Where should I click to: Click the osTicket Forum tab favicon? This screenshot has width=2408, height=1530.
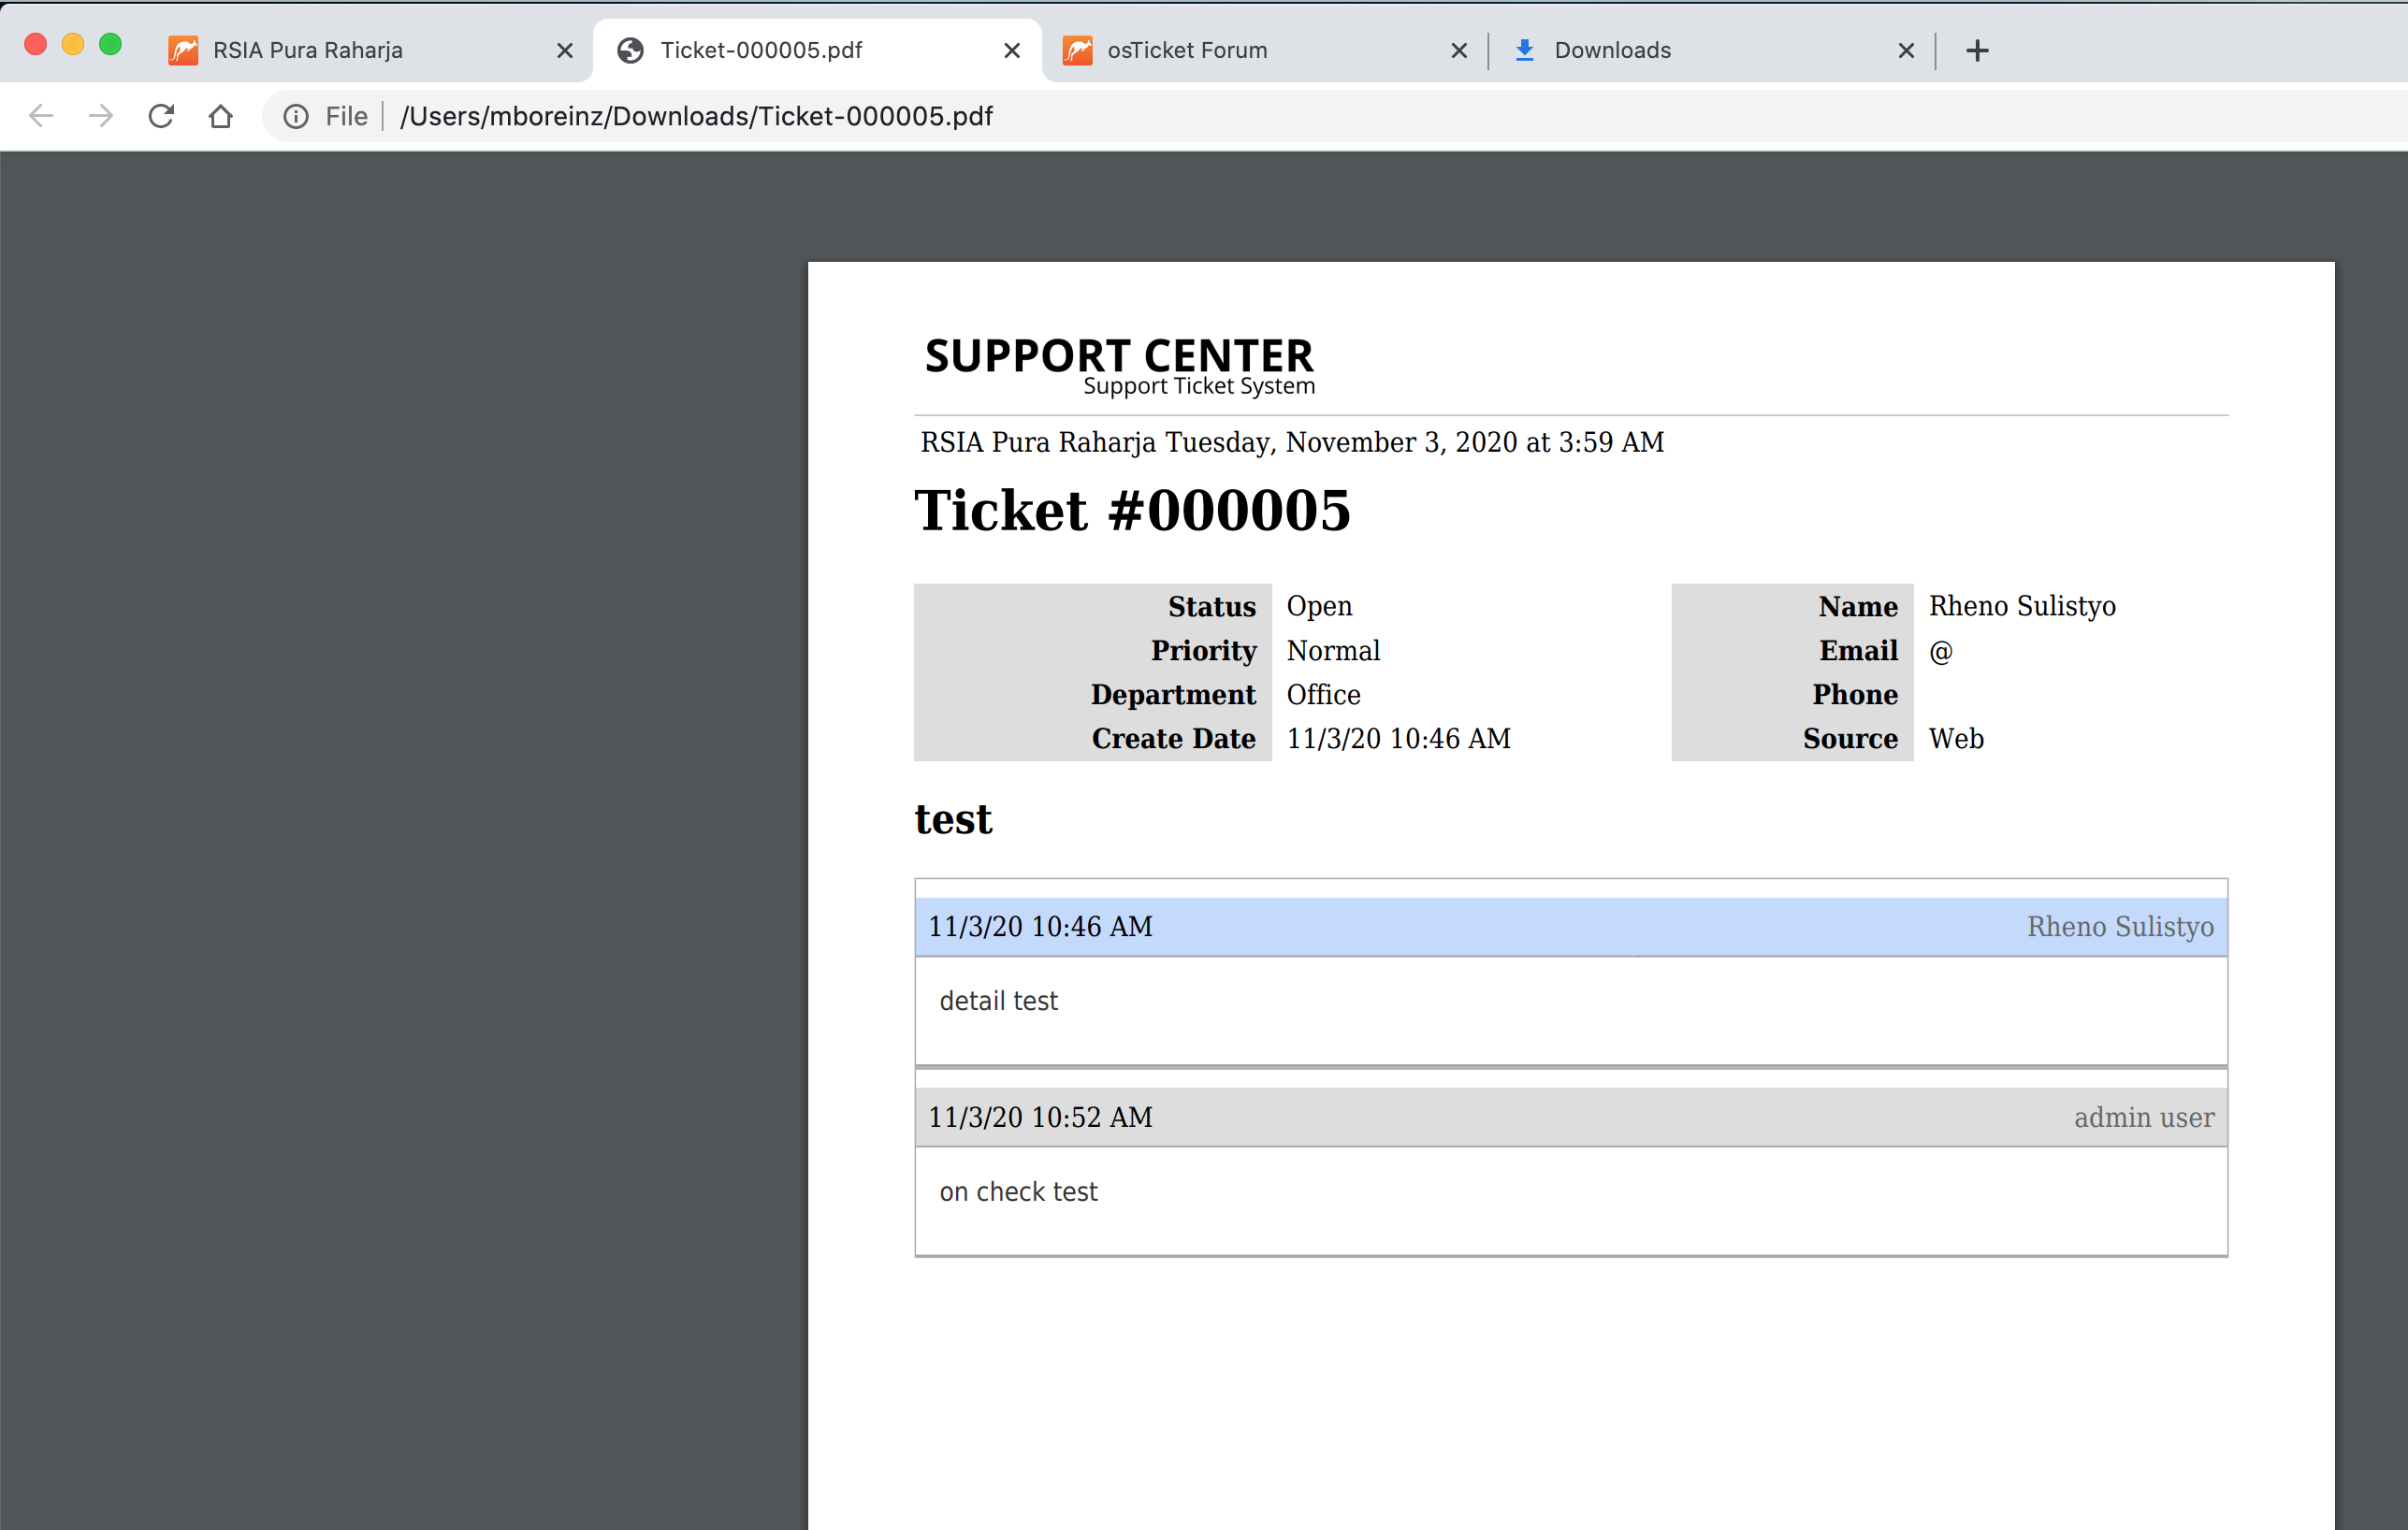[x=1077, y=50]
